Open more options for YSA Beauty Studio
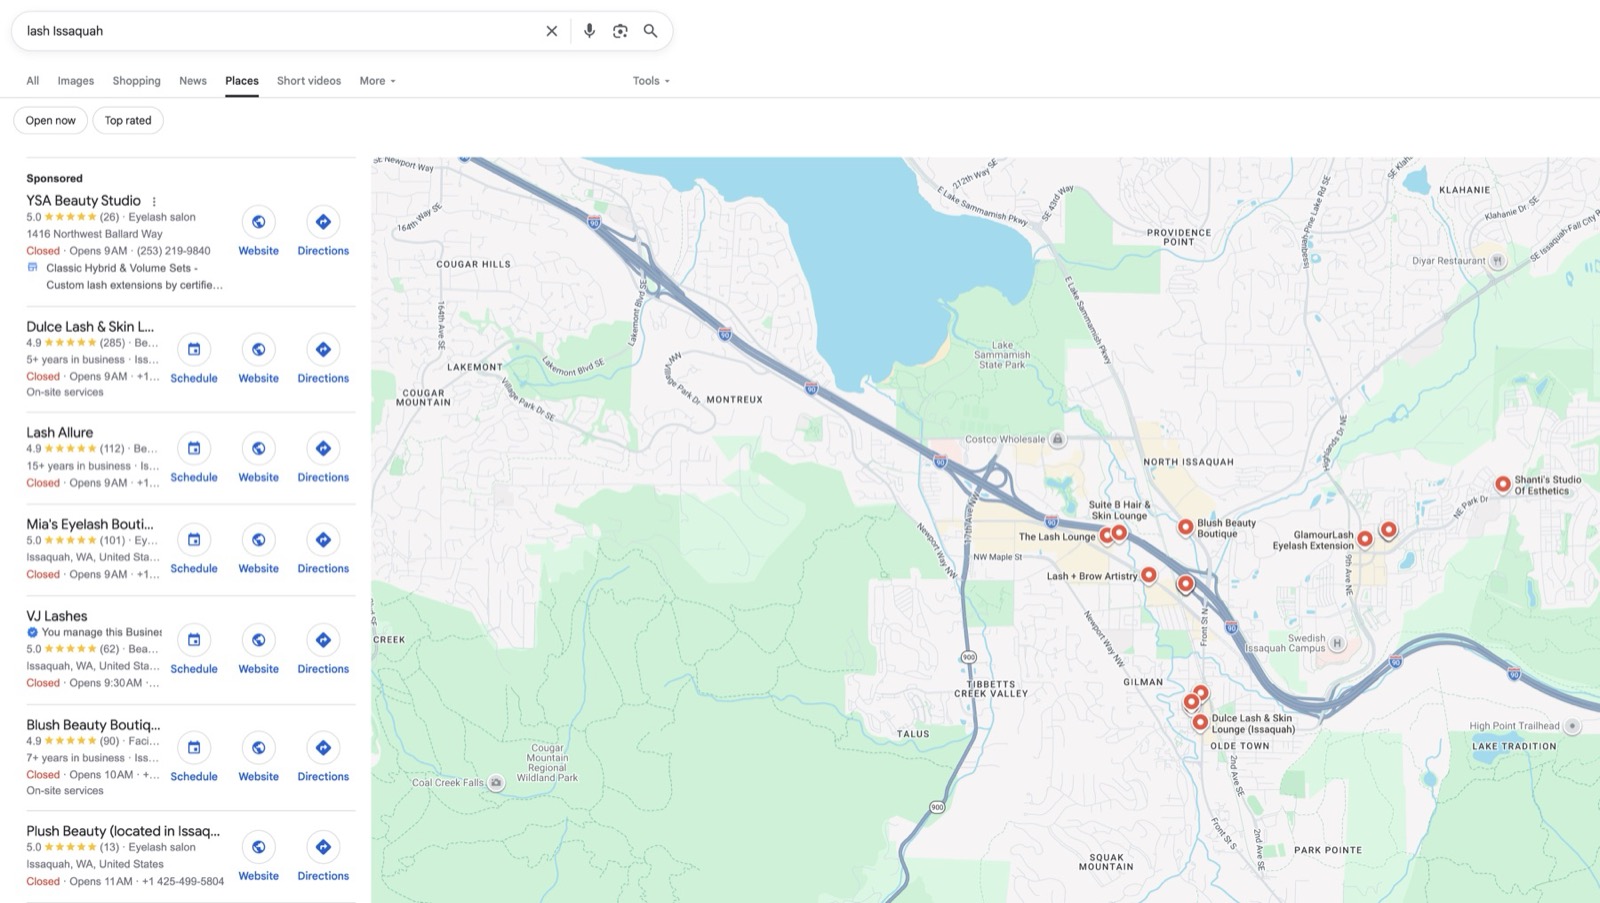Image resolution: width=1600 pixels, height=903 pixels. pyautogui.click(x=154, y=201)
